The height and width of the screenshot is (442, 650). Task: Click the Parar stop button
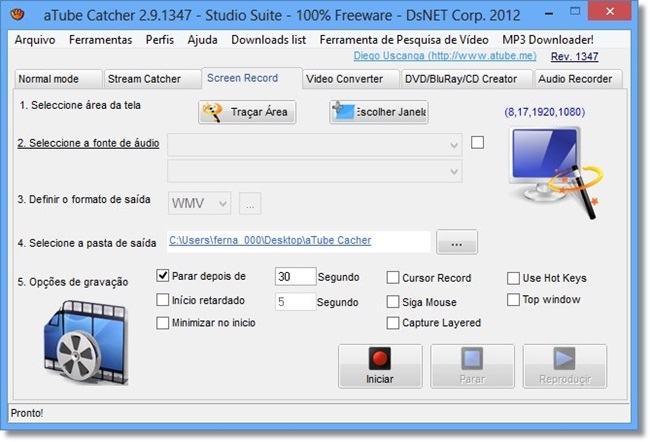point(472,366)
